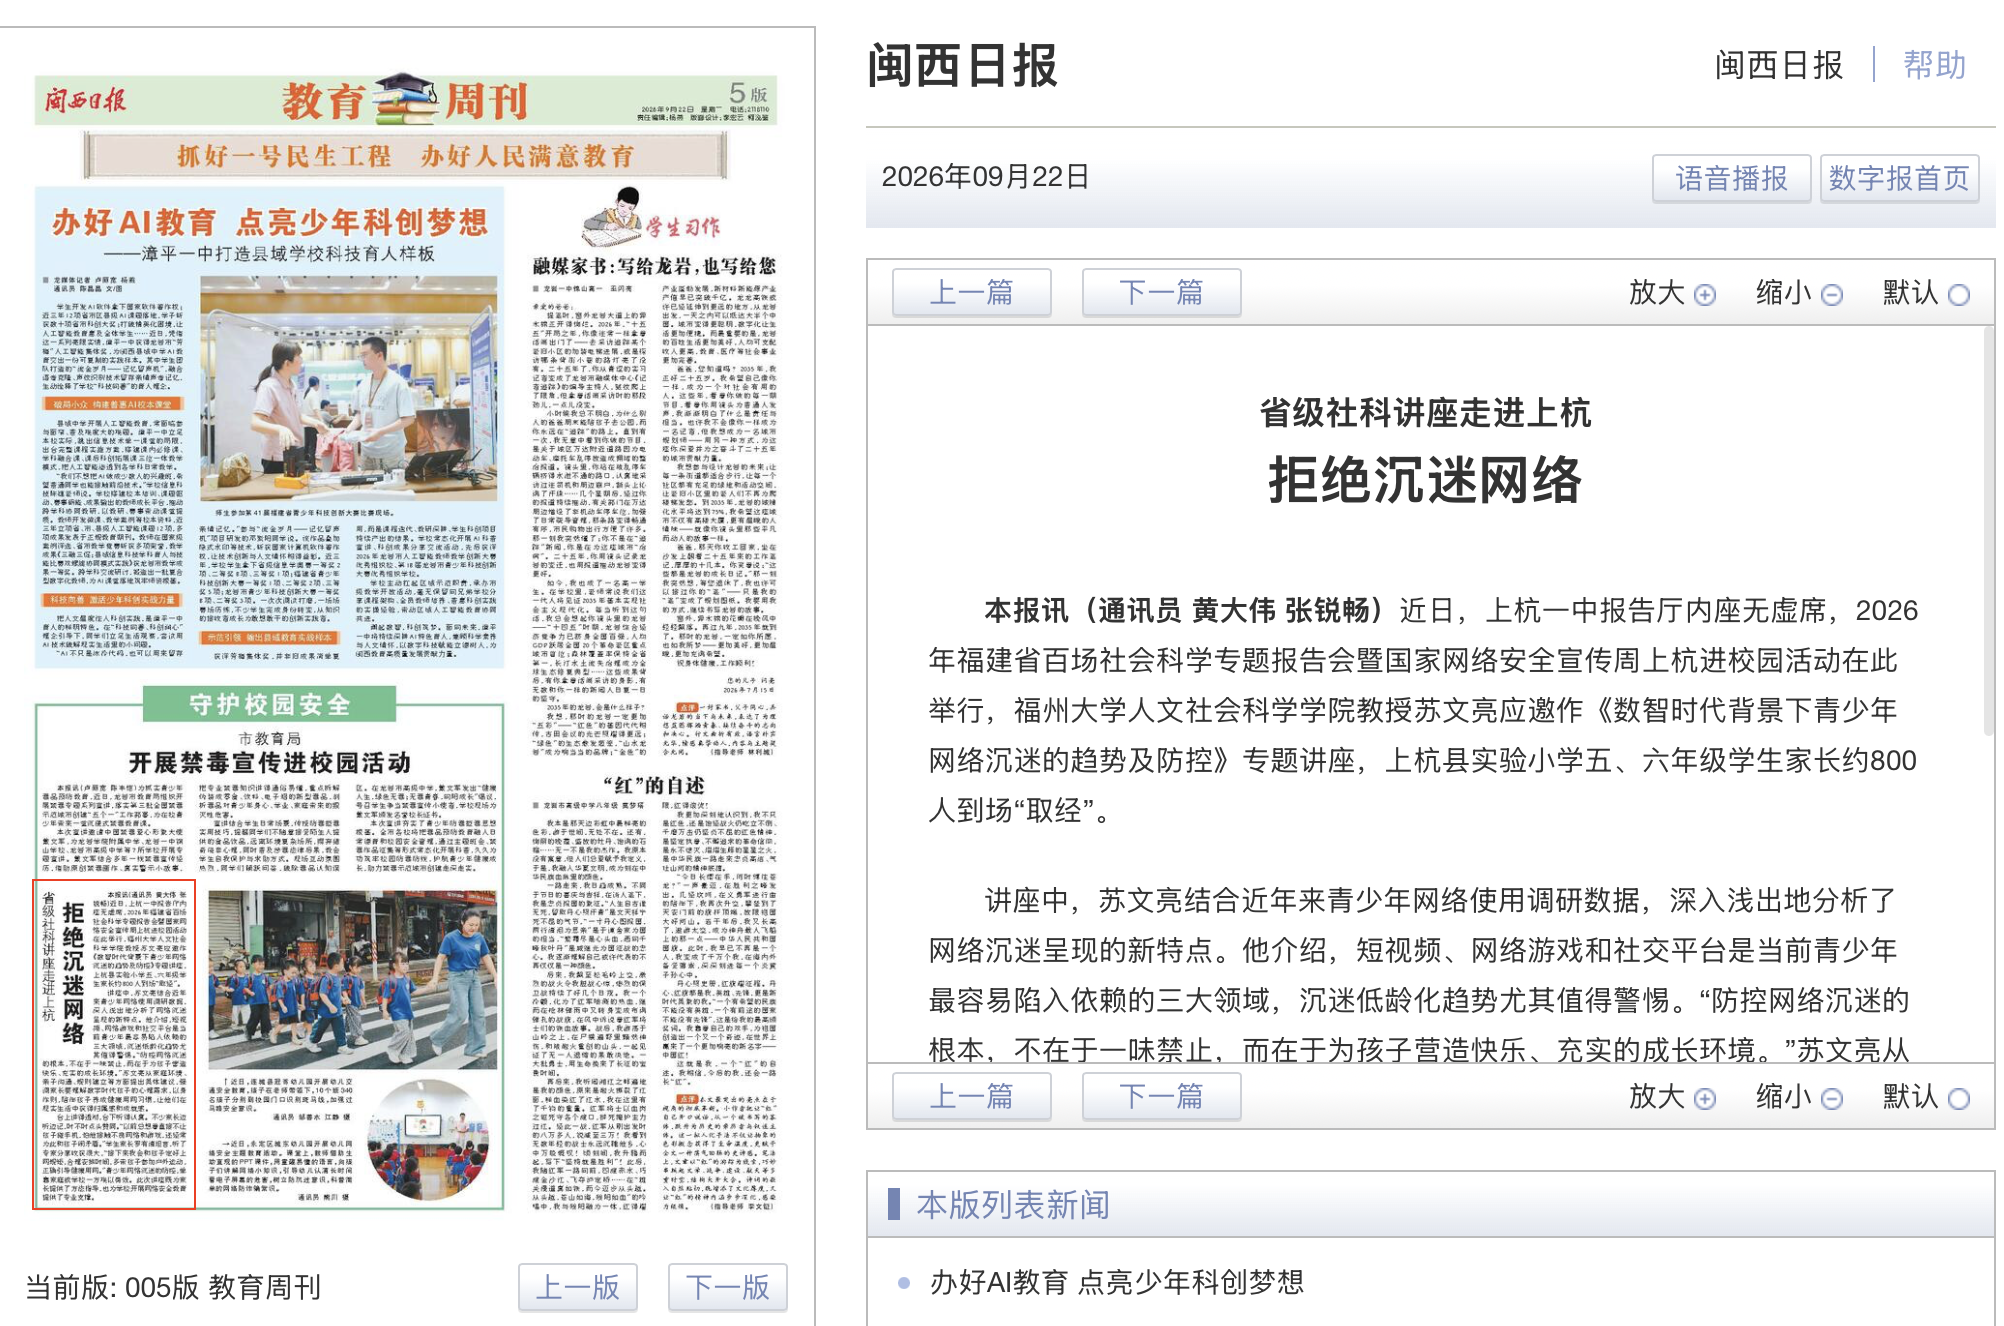Click the 本版列表新闻 section heading

[1013, 1205]
